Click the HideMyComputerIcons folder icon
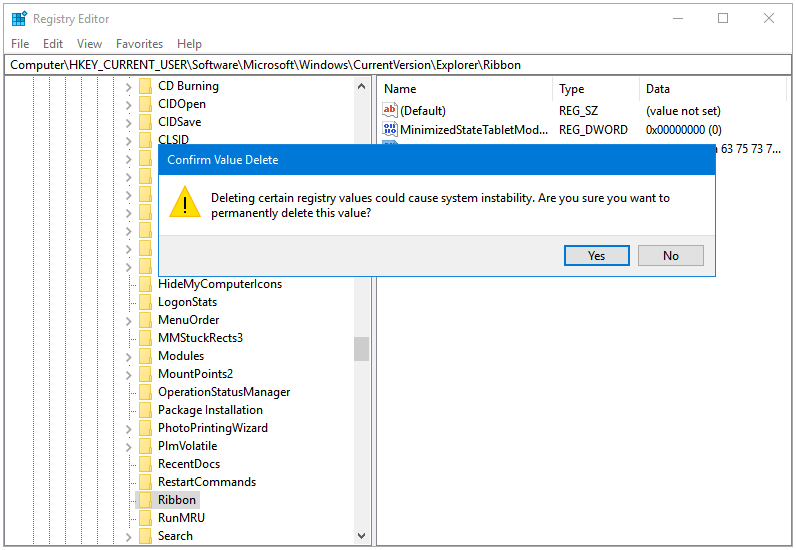 pyautogui.click(x=145, y=284)
